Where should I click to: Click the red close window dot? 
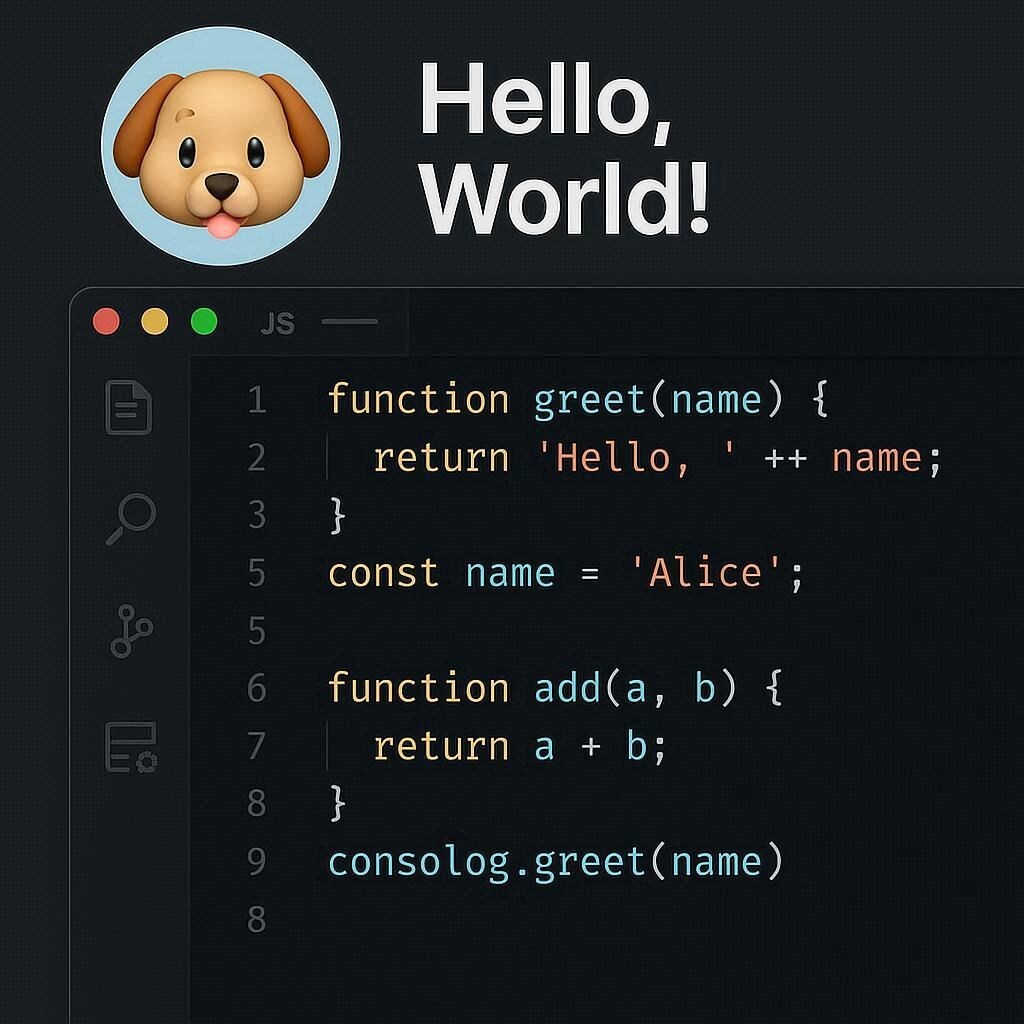106,321
